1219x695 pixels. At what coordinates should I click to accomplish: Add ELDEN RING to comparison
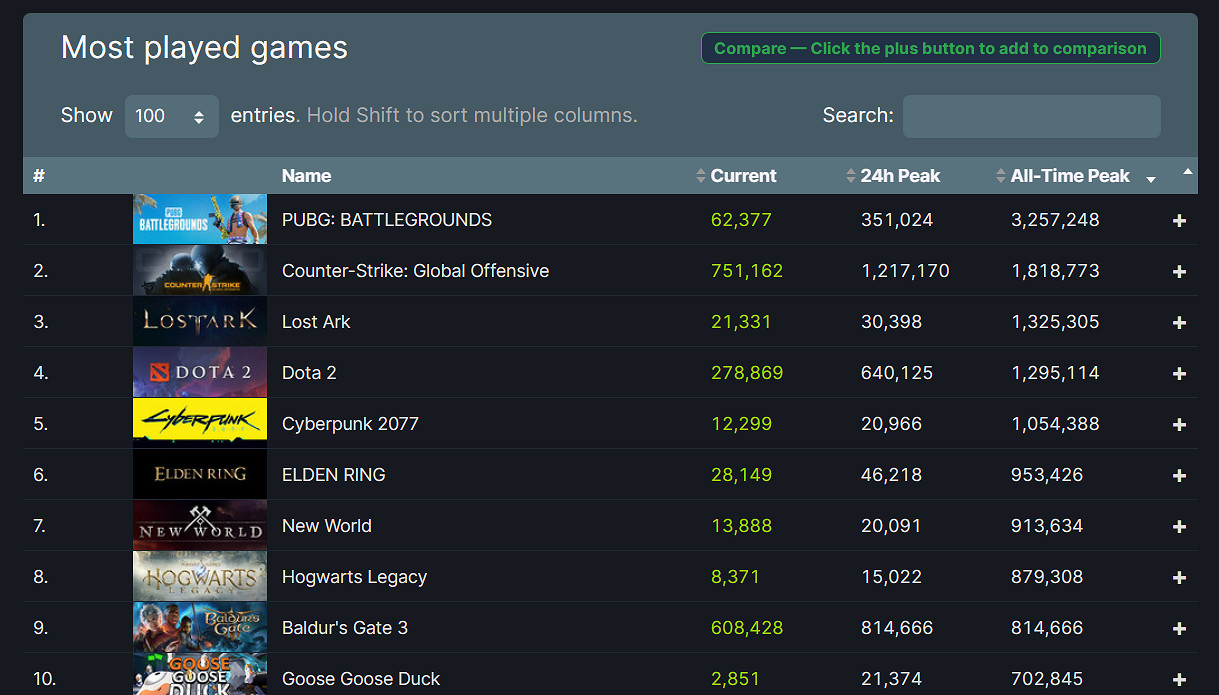coord(1179,474)
